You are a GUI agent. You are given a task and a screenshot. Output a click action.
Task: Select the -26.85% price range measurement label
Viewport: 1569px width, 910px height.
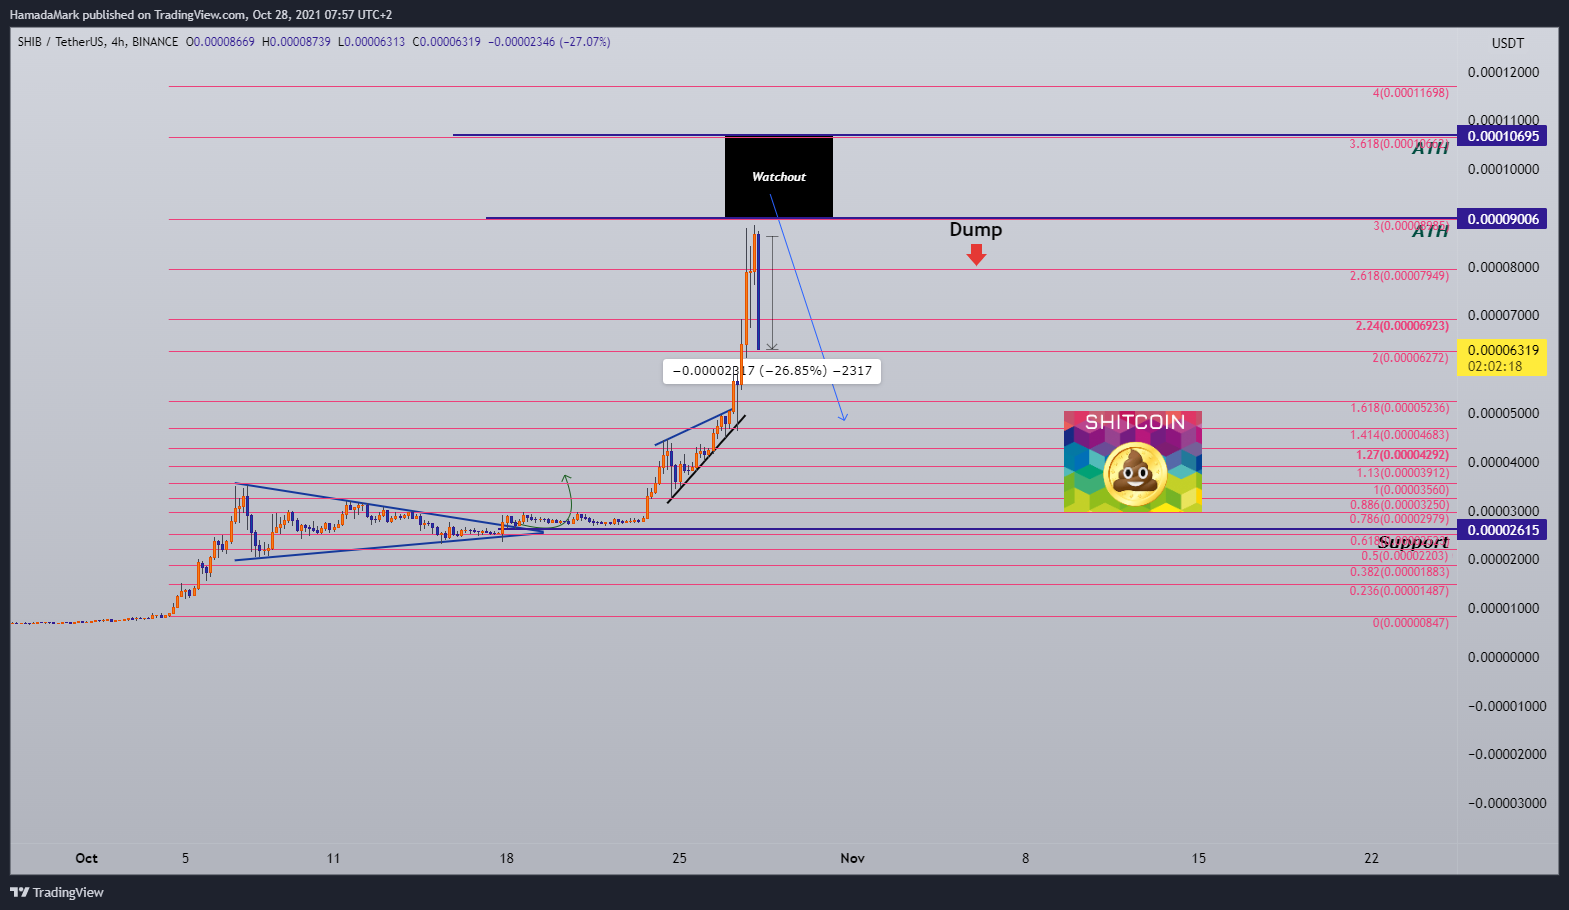[772, 371]
